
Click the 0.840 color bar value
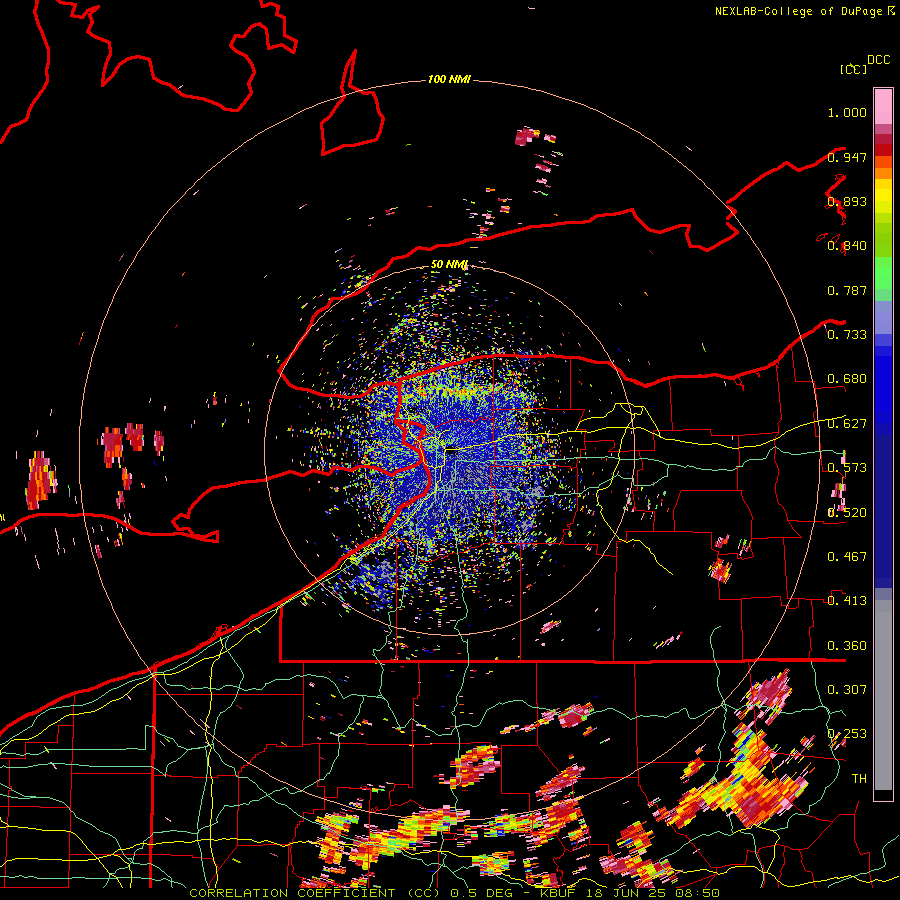pyautogui.click(x=847, y=246)
